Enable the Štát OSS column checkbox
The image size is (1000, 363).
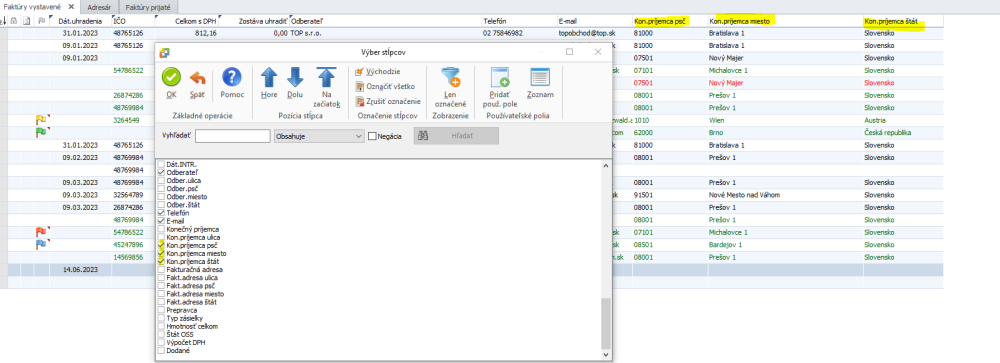[x=161, y=334]
